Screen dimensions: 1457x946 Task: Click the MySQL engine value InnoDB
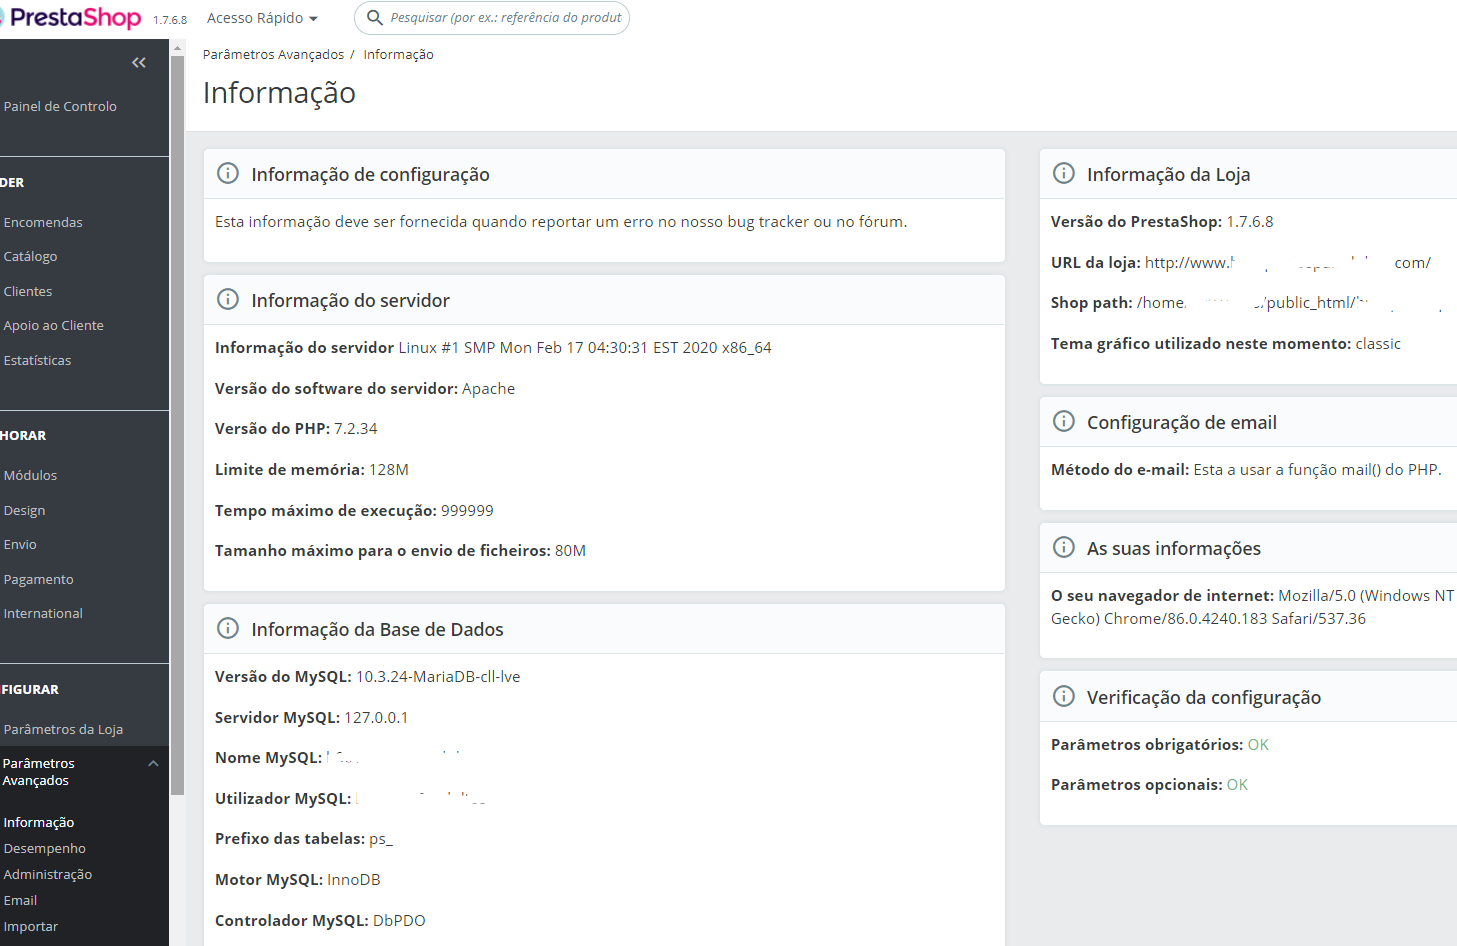[x=354, y=879]
